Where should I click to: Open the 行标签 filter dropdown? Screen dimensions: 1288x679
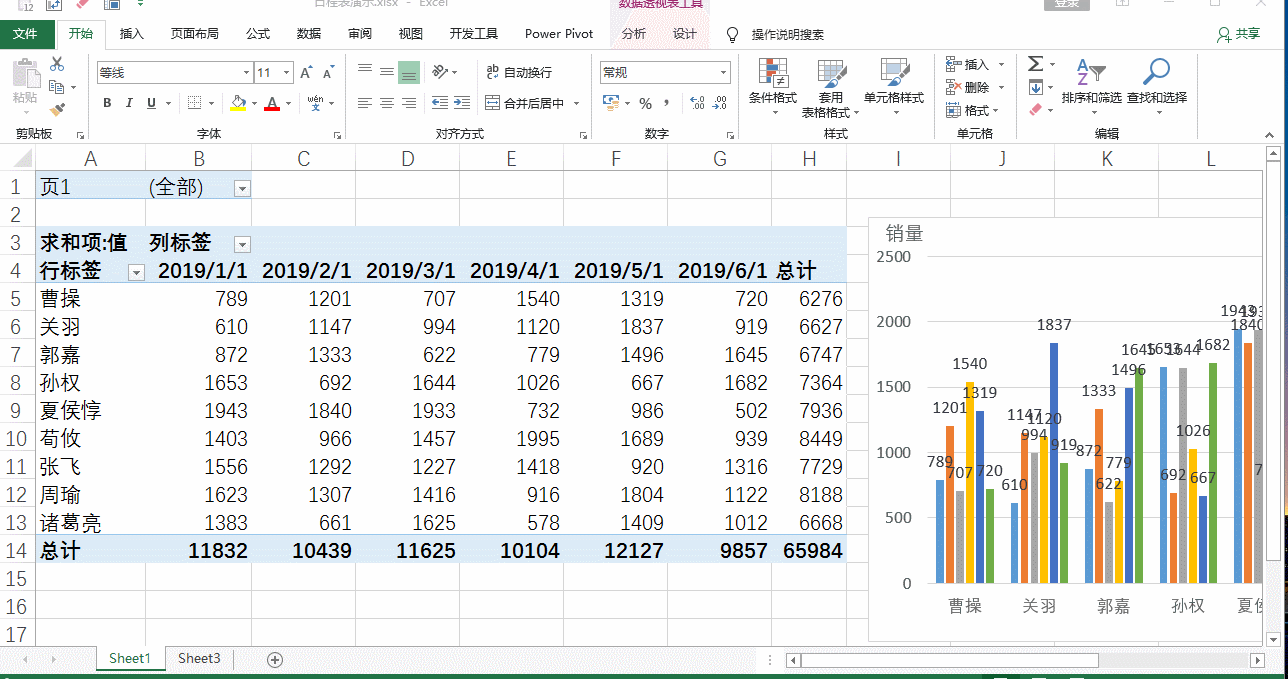136,272
